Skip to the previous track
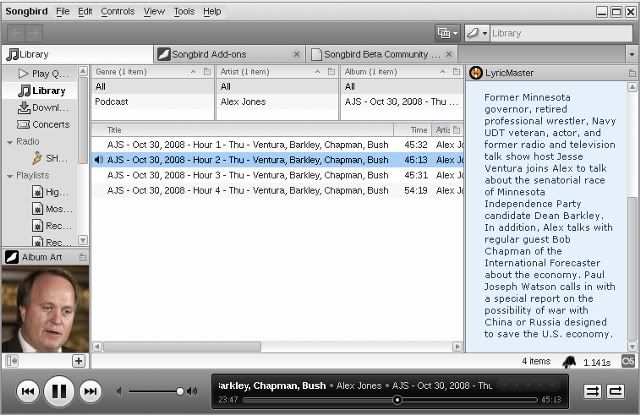Viewport: 640px width, 415px height. (x=28, y=391)
